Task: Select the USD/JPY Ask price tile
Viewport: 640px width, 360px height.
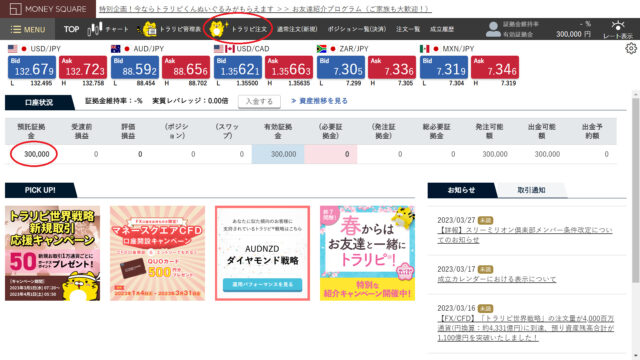Action: pos(83,67)
